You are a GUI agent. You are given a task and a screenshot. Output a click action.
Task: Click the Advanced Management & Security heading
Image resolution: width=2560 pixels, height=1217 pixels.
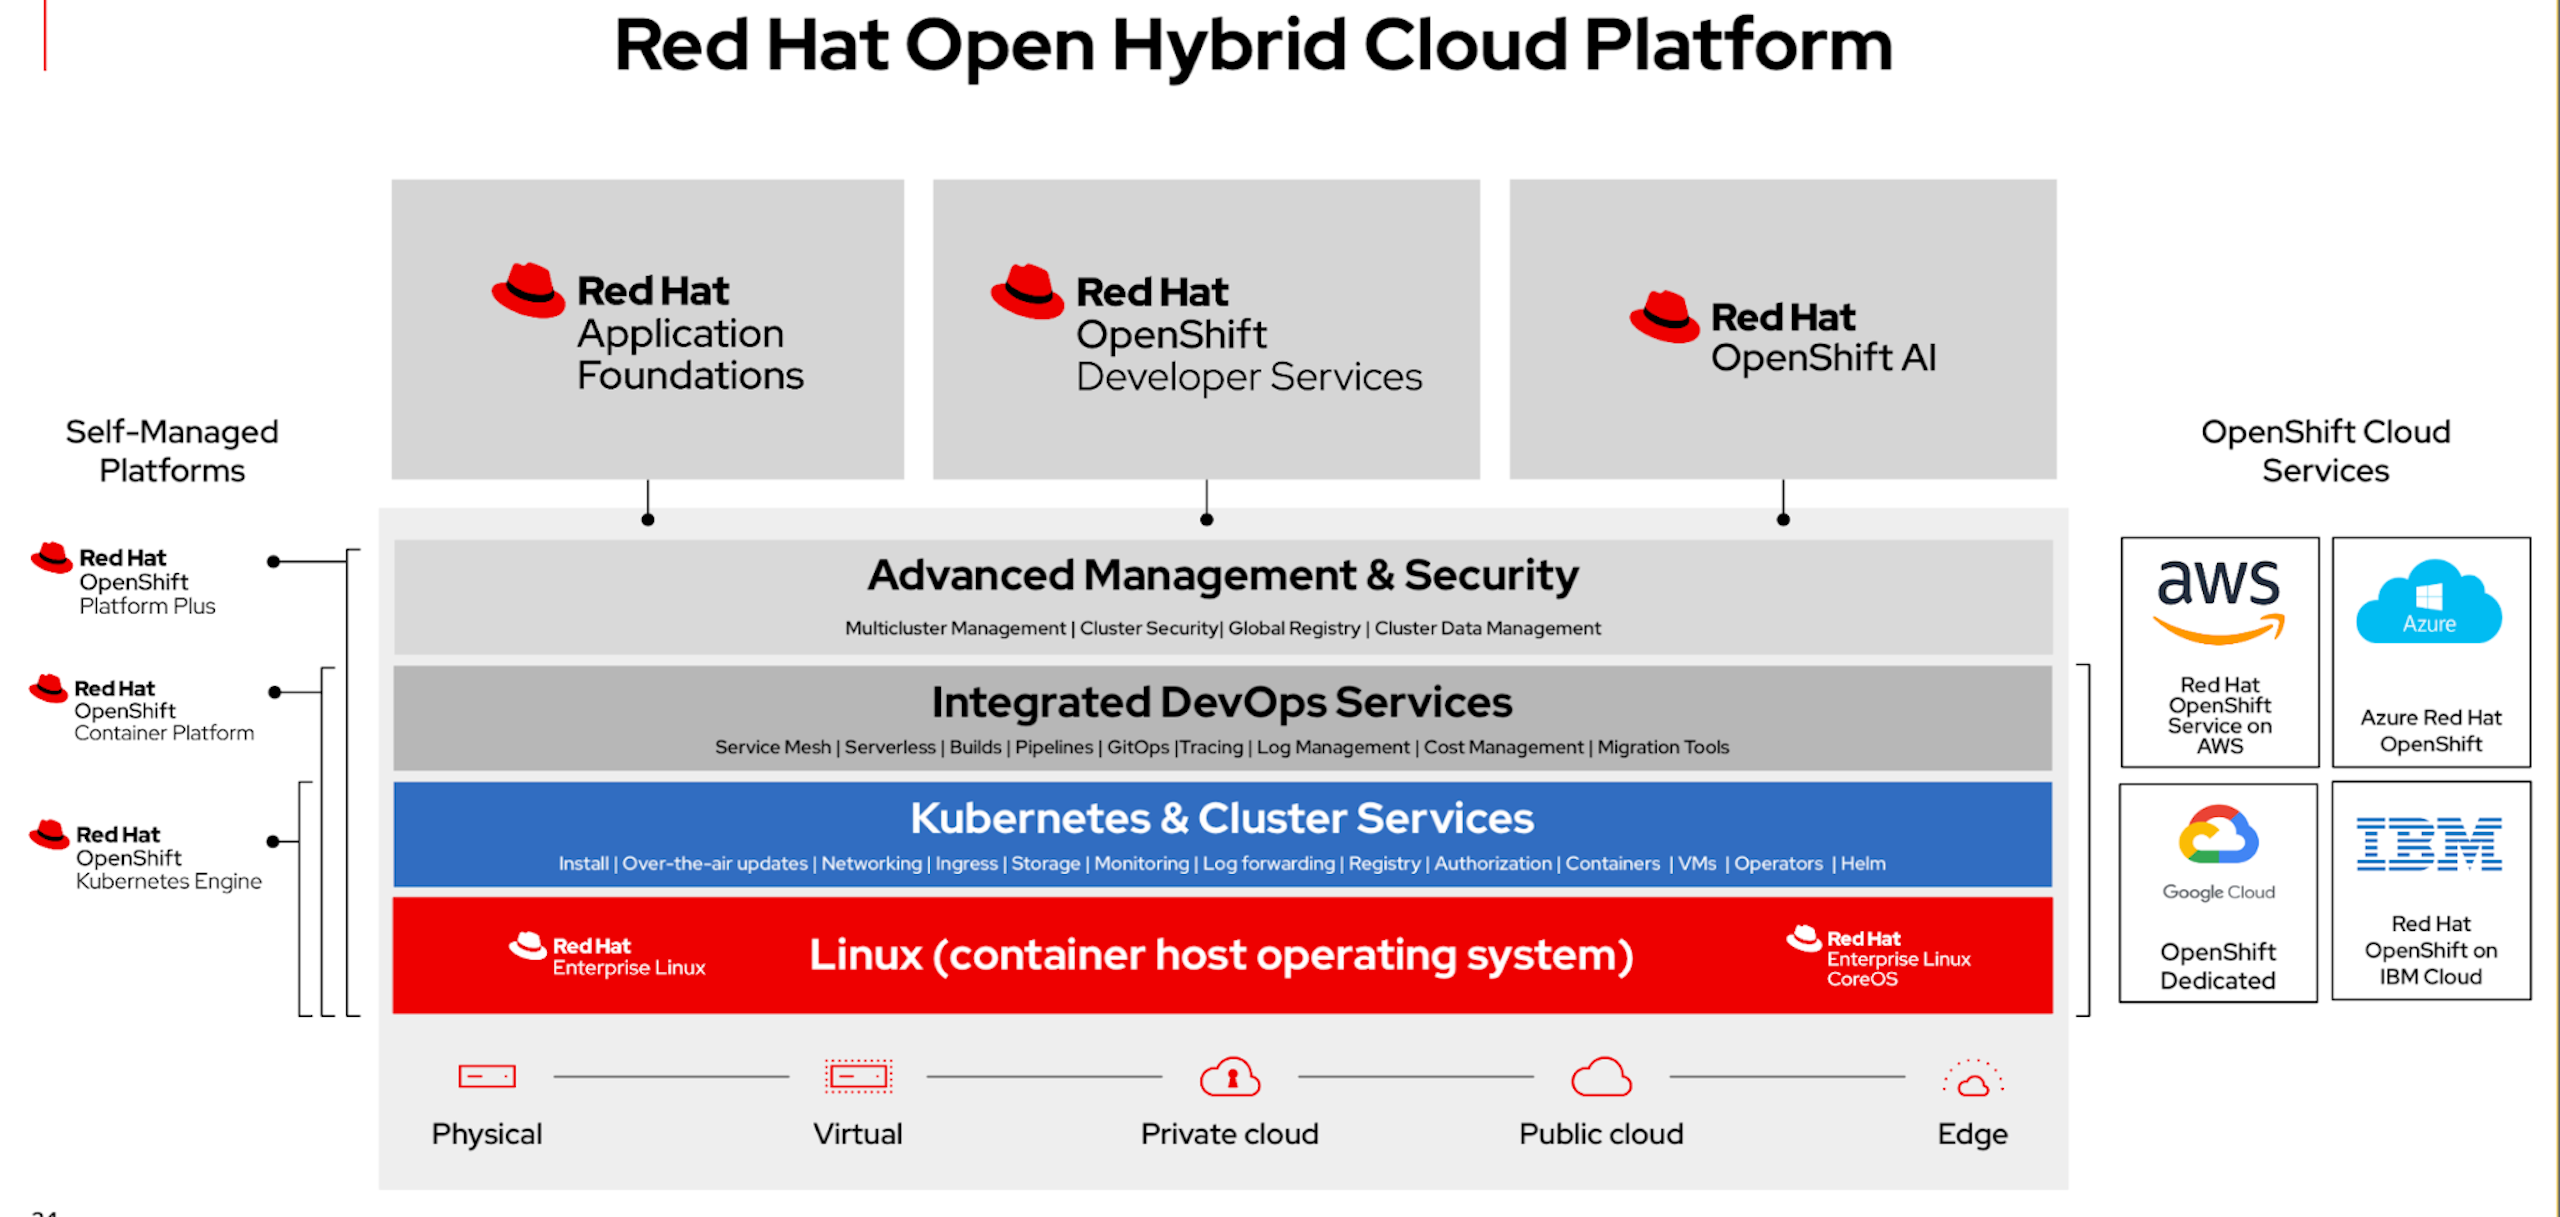pos(1222,575)
